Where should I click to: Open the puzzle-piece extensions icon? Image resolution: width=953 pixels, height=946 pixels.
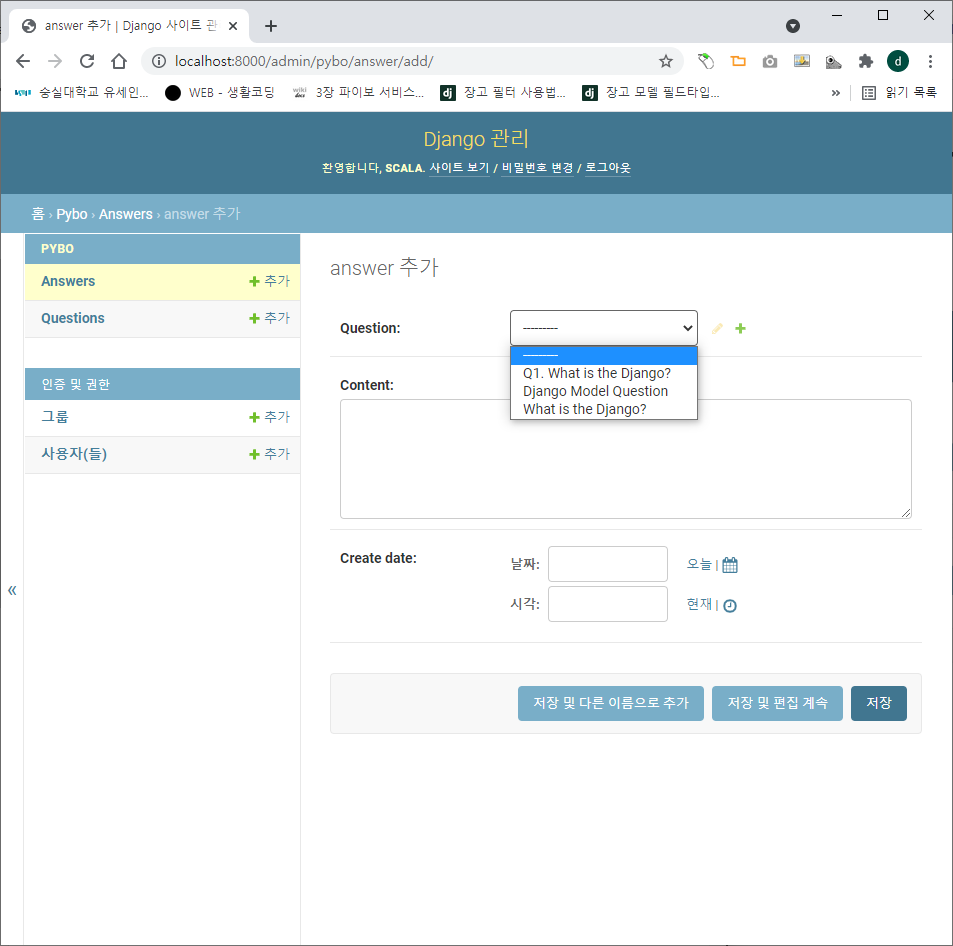click(865, 61)
